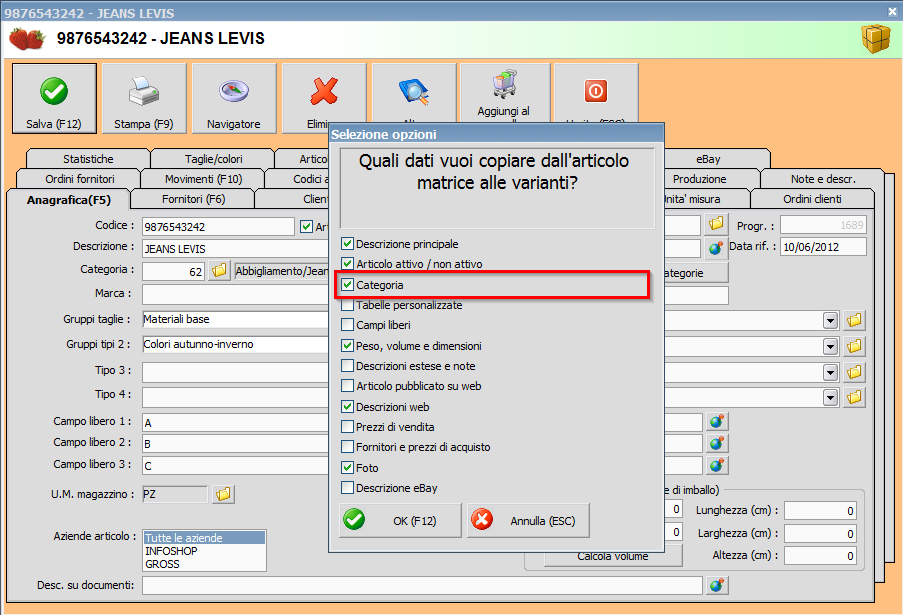Enable Tabelle personalizzate checkbox
The height and width of the screenshot is (615, 903).
pos(347,305)
